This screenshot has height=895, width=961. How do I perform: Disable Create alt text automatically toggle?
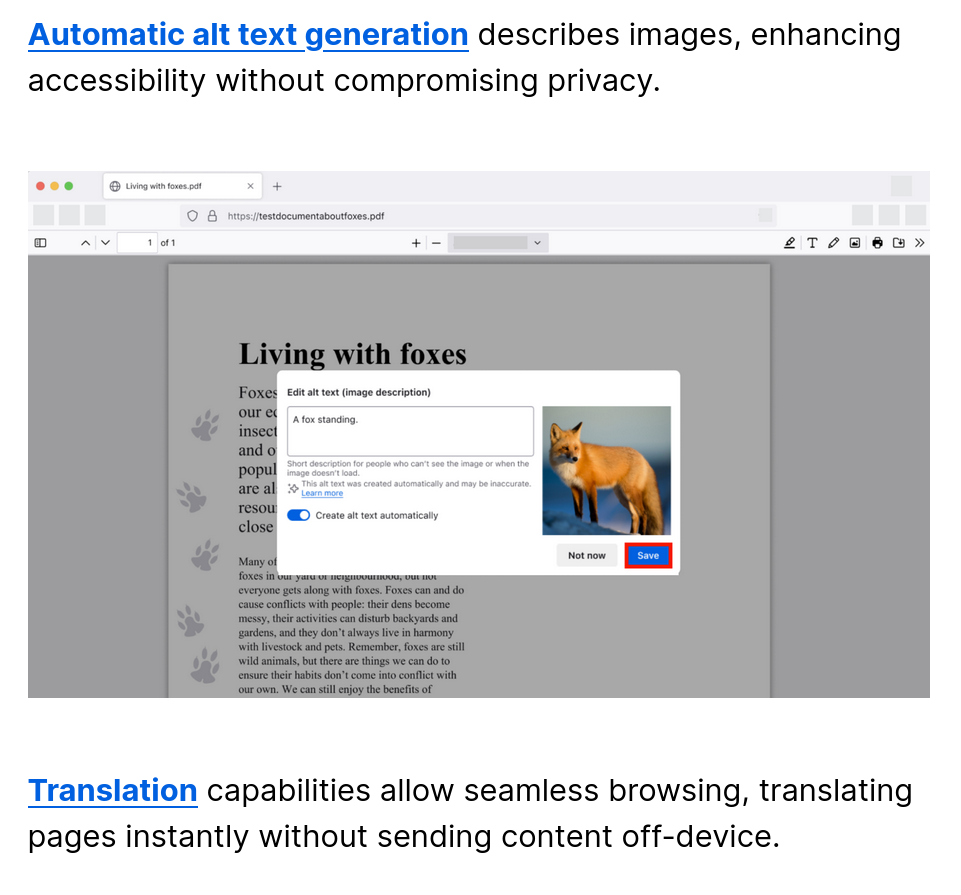(298, 516)
